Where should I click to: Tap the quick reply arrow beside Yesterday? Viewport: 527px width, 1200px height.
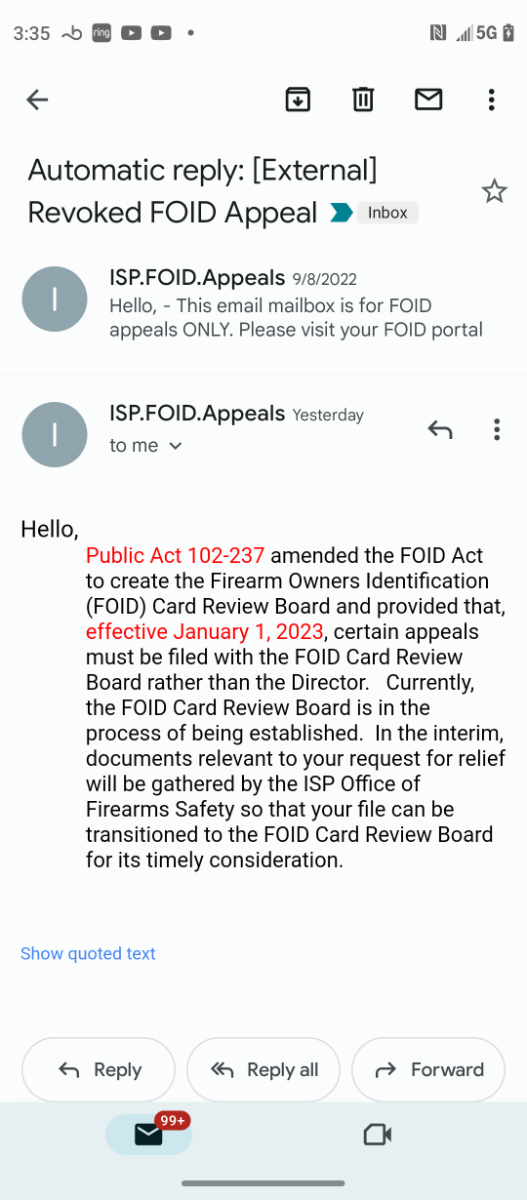[440, 430]
